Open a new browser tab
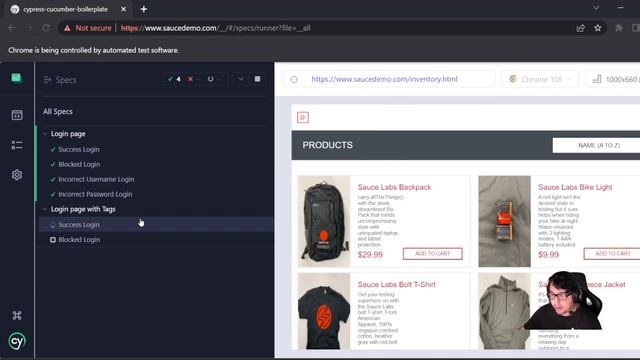Image resolution: width=640 pixels, height=360 pixels. 144,9
